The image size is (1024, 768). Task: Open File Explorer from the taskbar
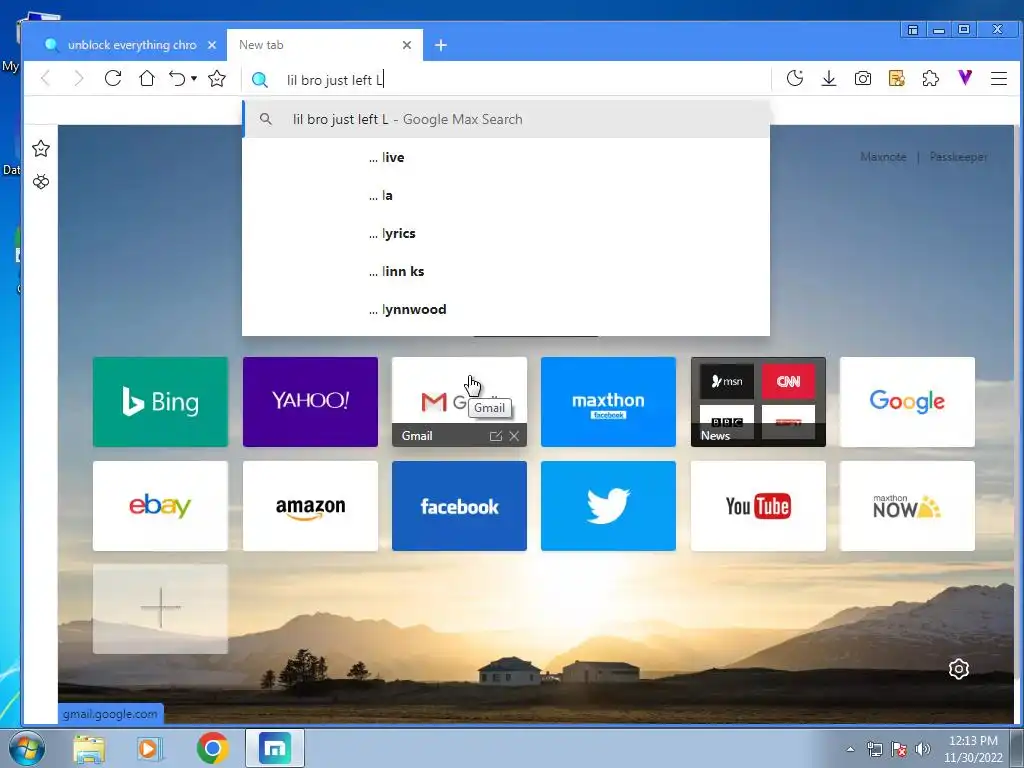click(x=89, y=748)
